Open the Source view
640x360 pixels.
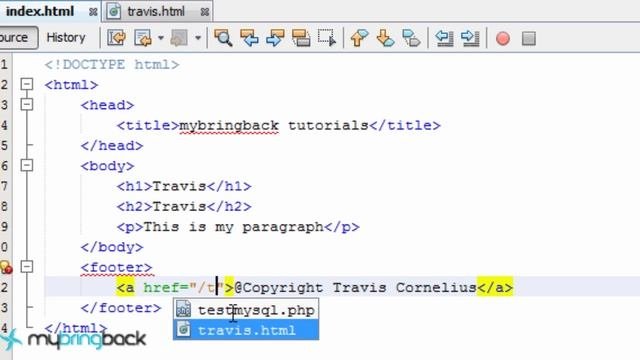click(x=16, y=38)
